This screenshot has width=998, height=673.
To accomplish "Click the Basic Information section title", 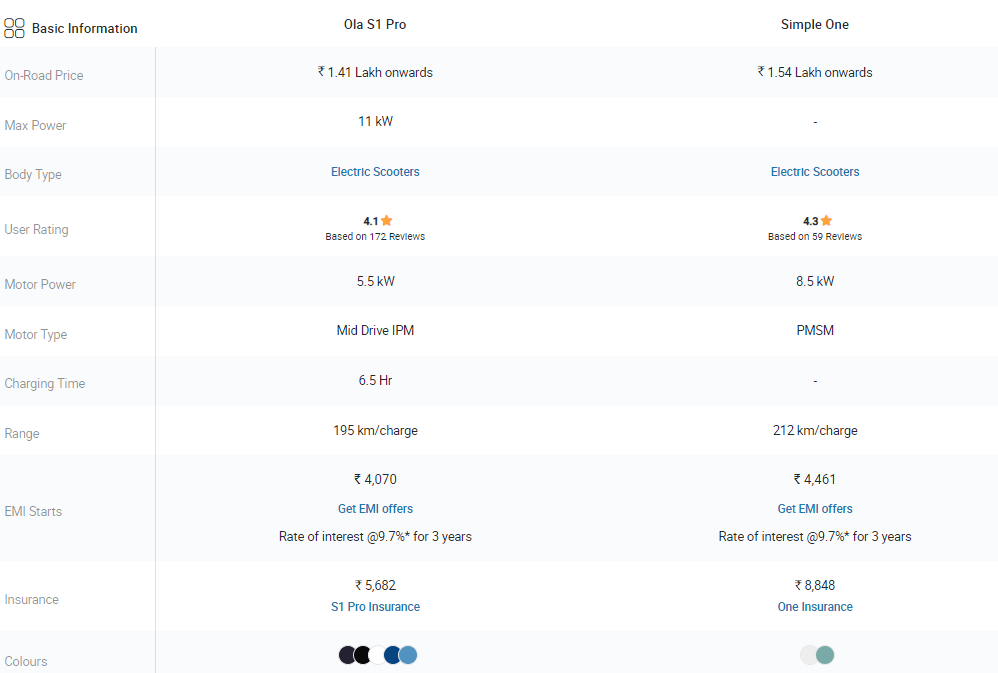I will [x=85, y=28].
